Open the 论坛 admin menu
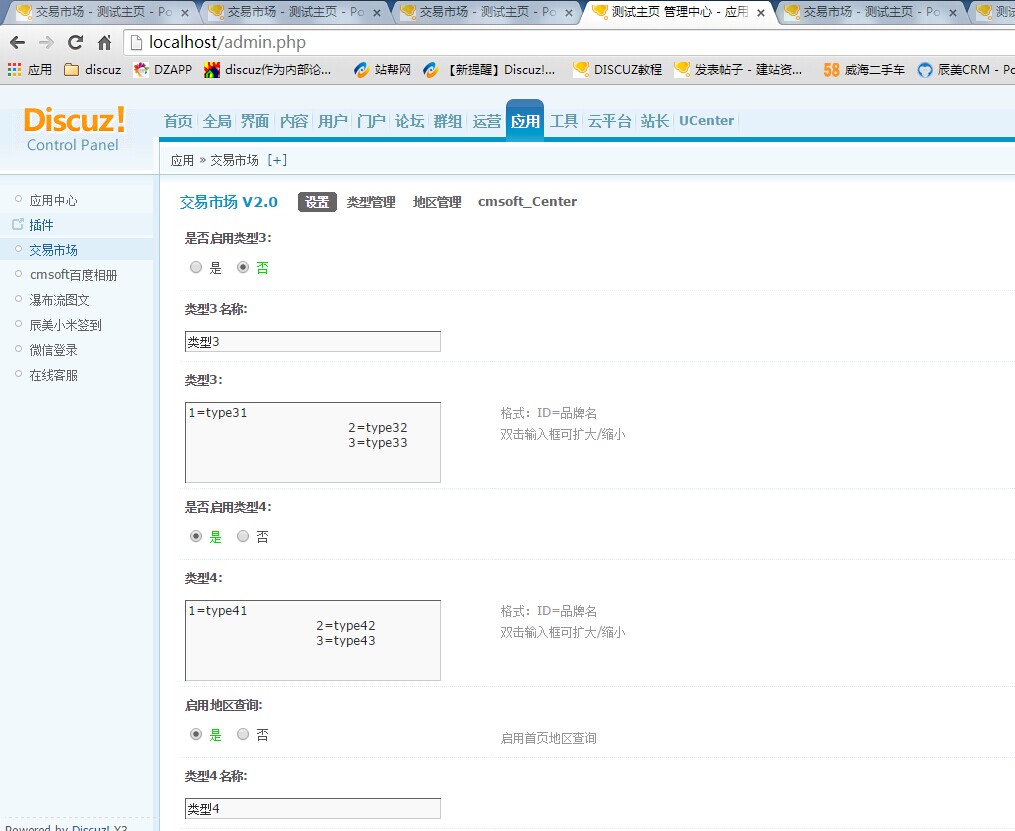The width and height of the screenshot is (1015, 831). point(410,121)
